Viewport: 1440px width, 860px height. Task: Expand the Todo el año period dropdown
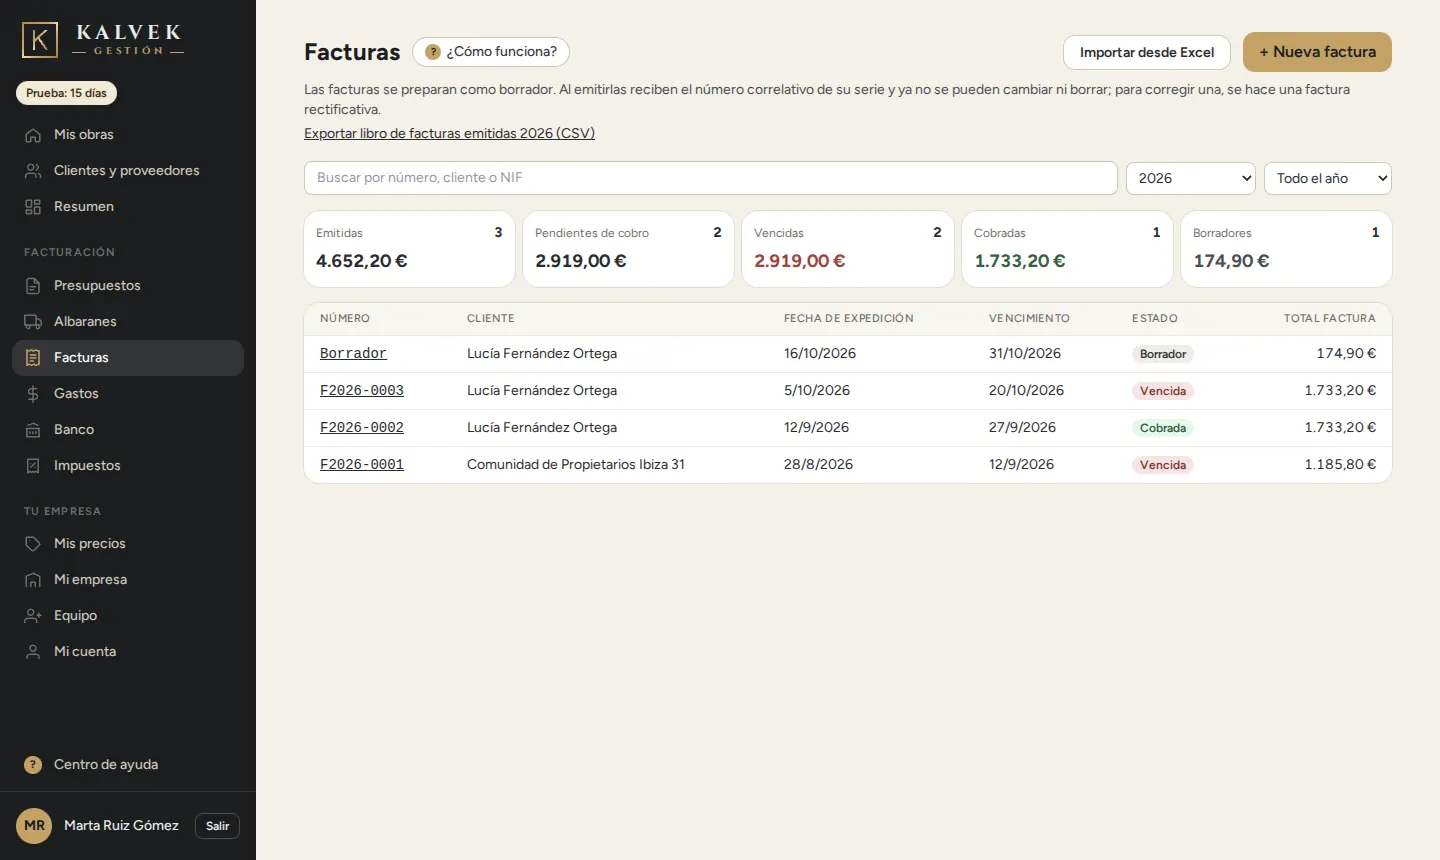coord(1328,178)
